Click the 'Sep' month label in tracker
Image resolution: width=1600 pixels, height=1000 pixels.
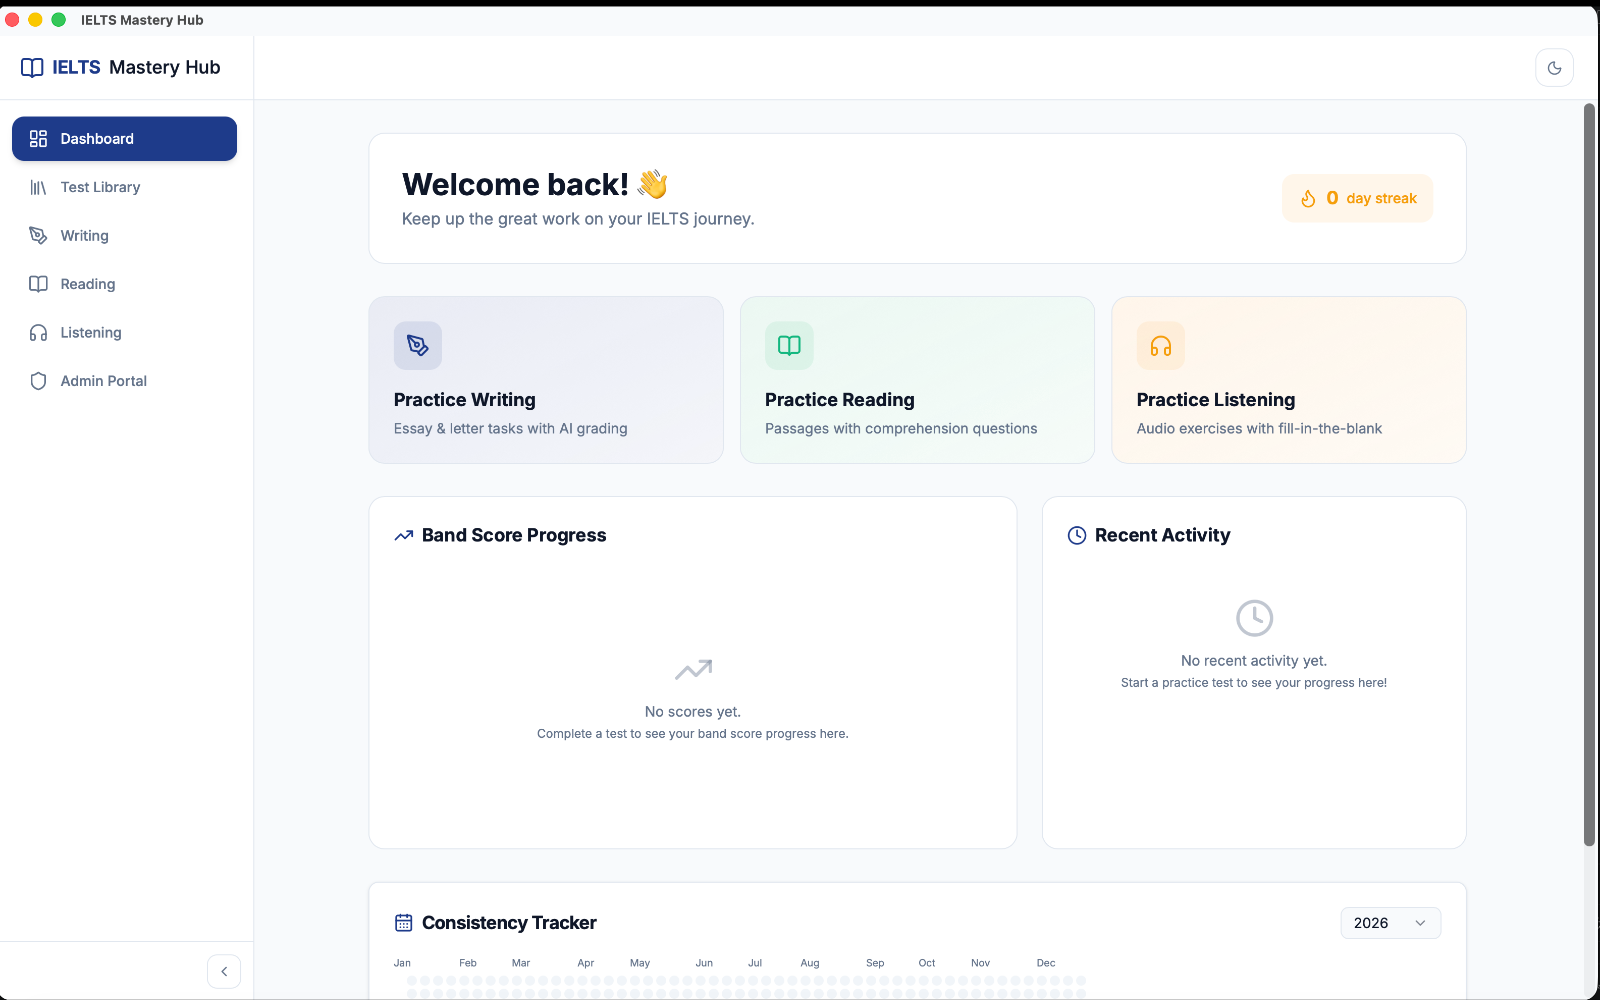875,963
